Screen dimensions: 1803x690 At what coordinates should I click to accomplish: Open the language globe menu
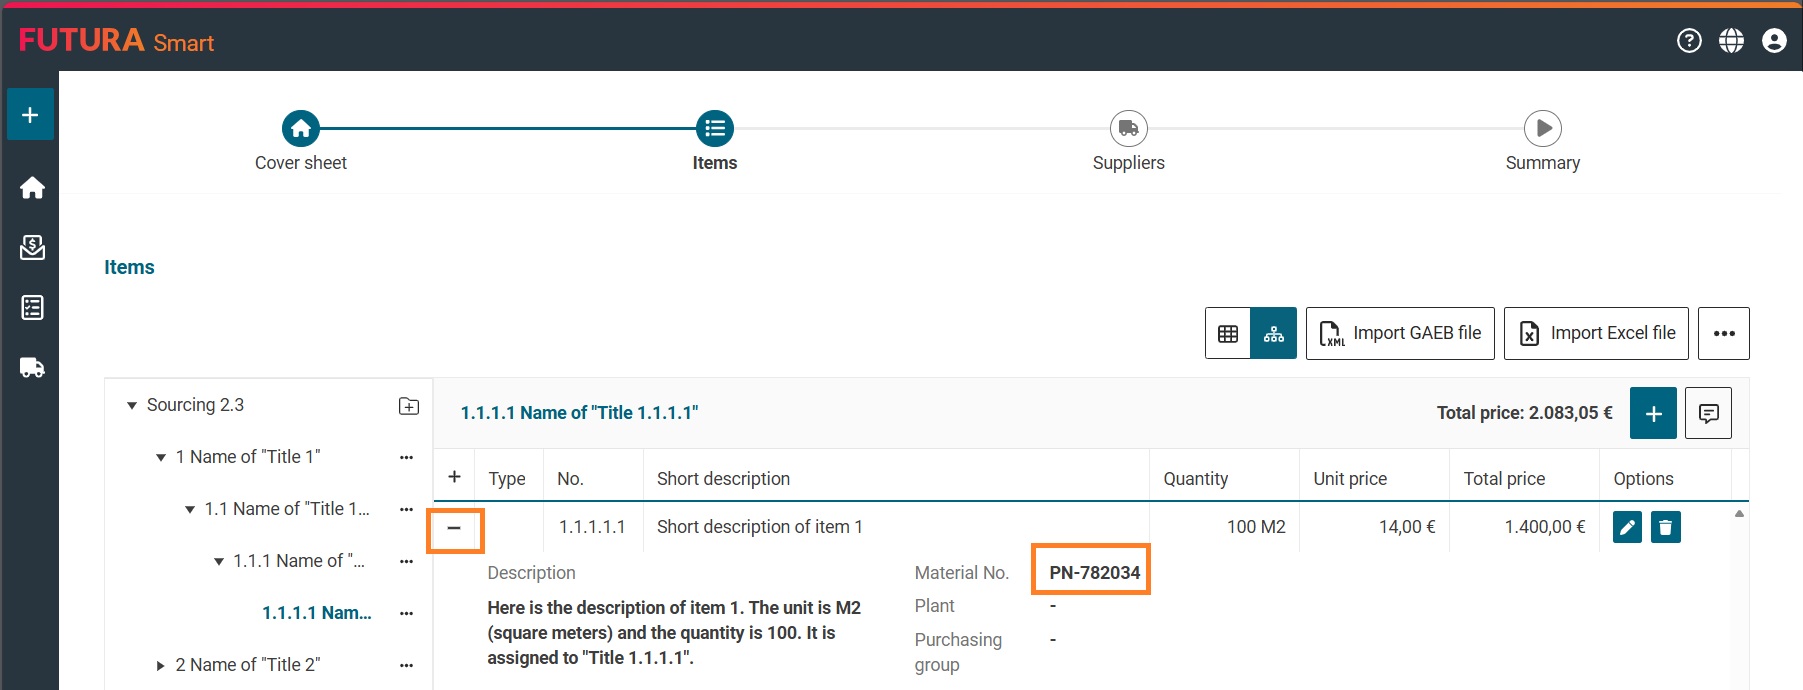[x=1731, y=40]
